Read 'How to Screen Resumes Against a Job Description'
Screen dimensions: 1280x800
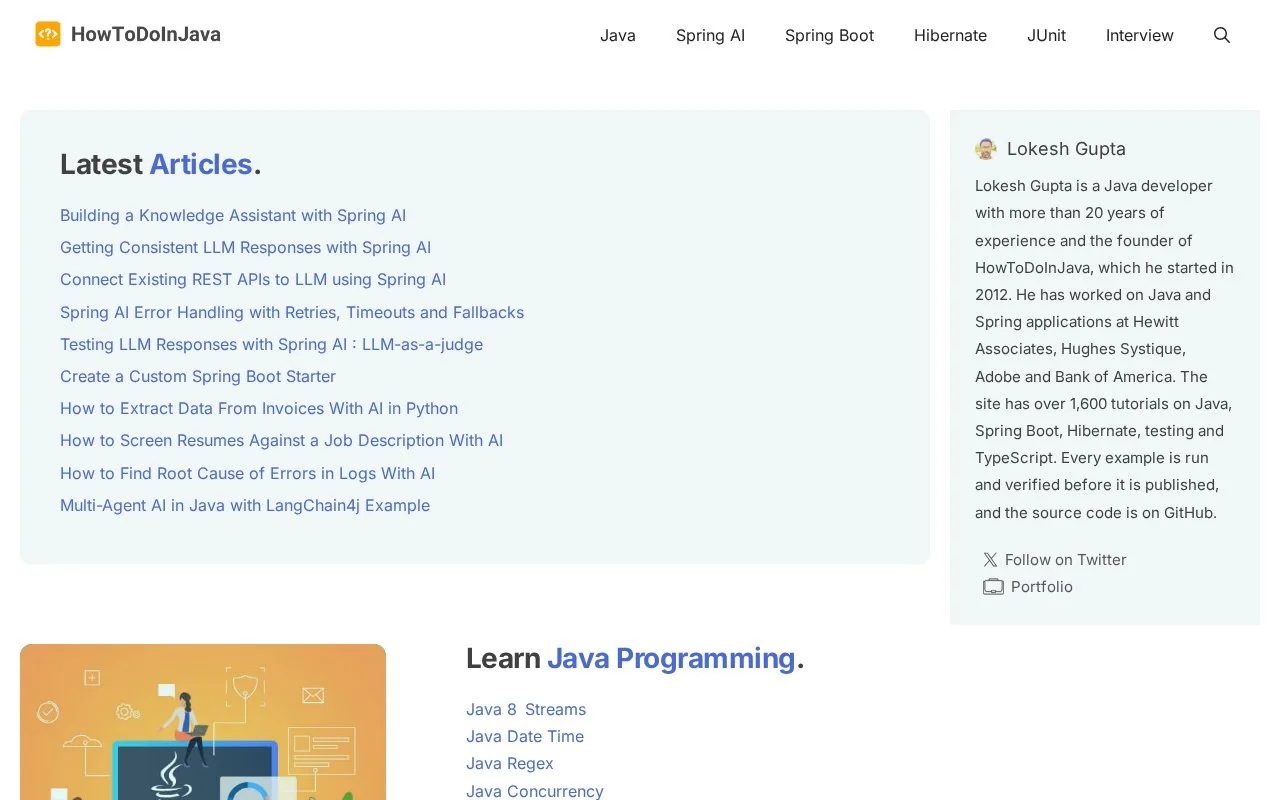(x=281, y=440)
